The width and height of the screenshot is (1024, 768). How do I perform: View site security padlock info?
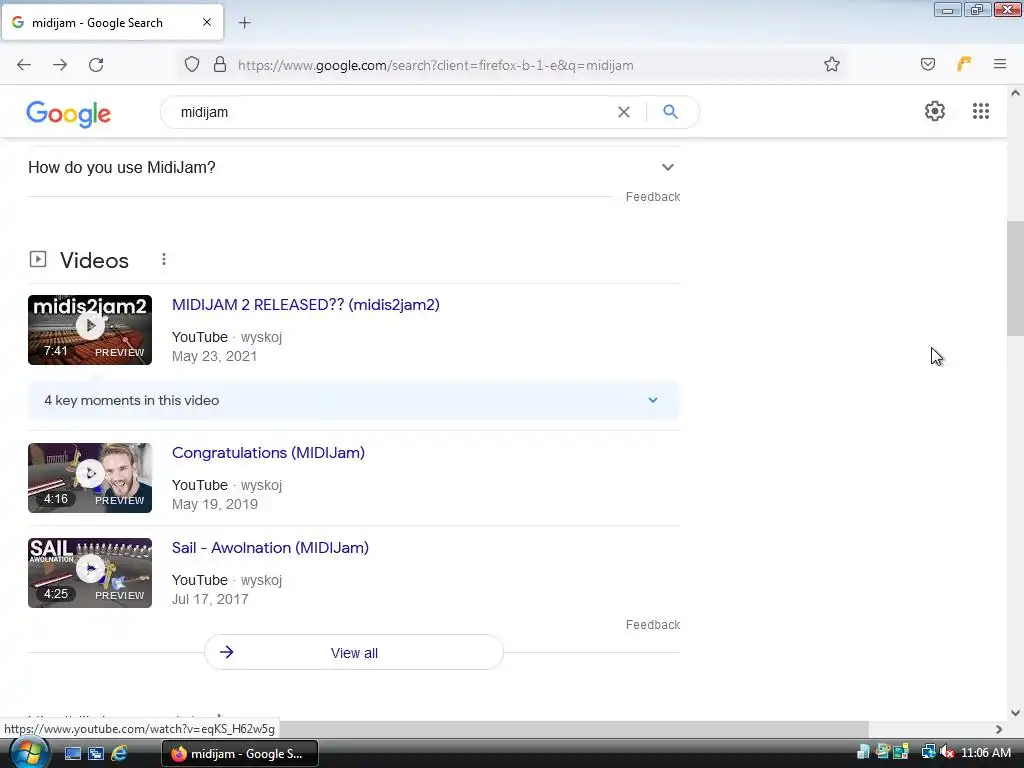[220, 65]
